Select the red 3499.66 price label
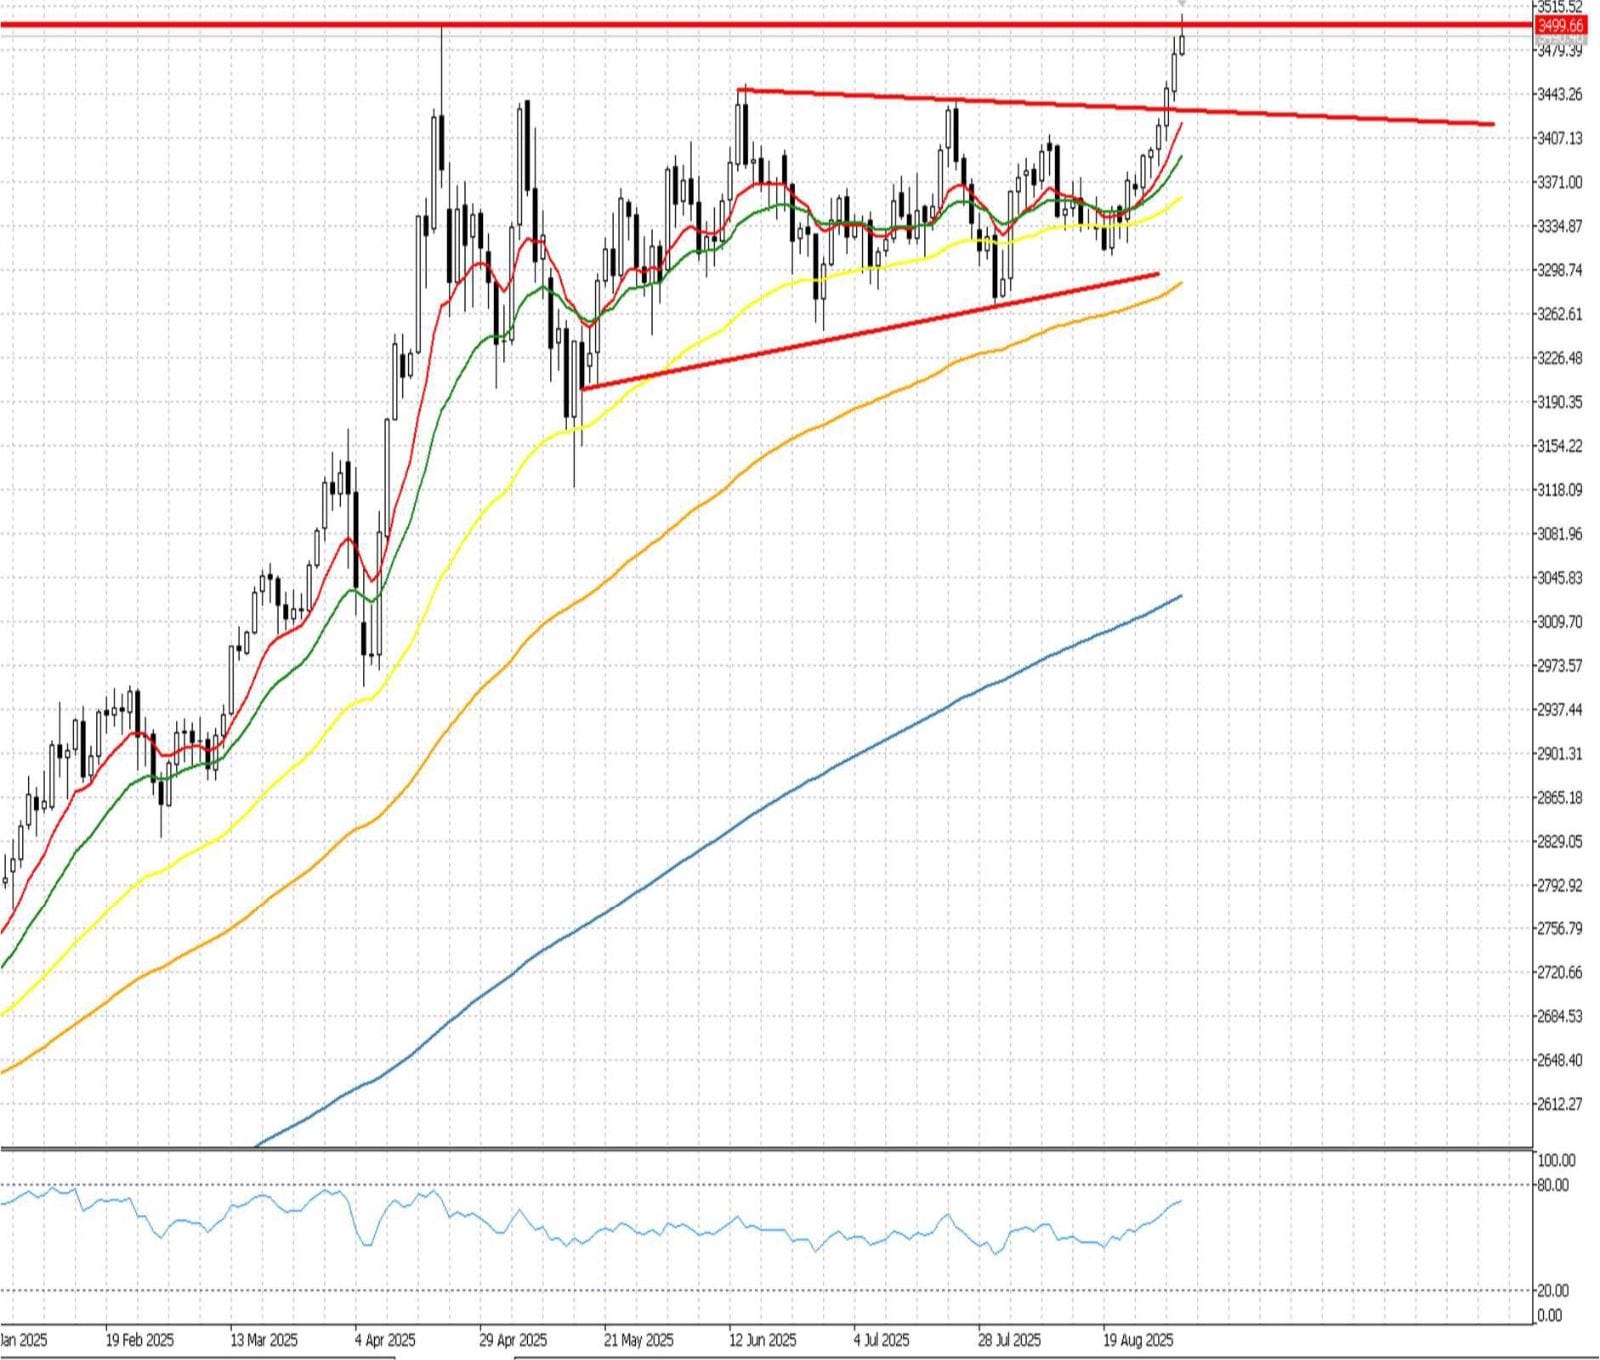The height and width of the screenshot is (1360, 1600). coord(1560,25)
